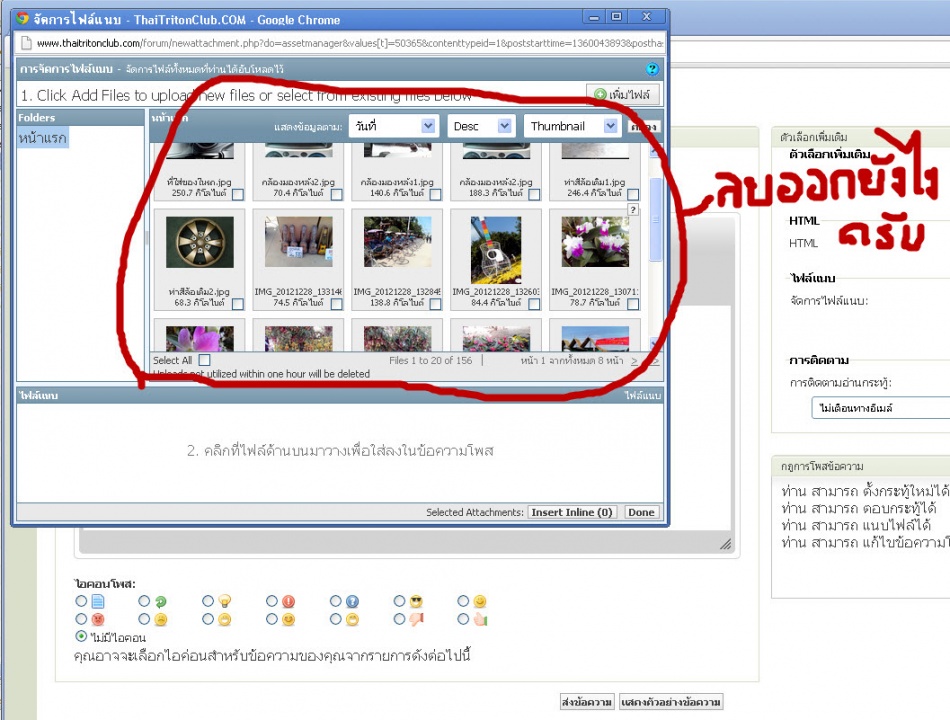Tick the checkbox for the 138.8 KB file
This screenshot has width=950, height=720.
436,304
